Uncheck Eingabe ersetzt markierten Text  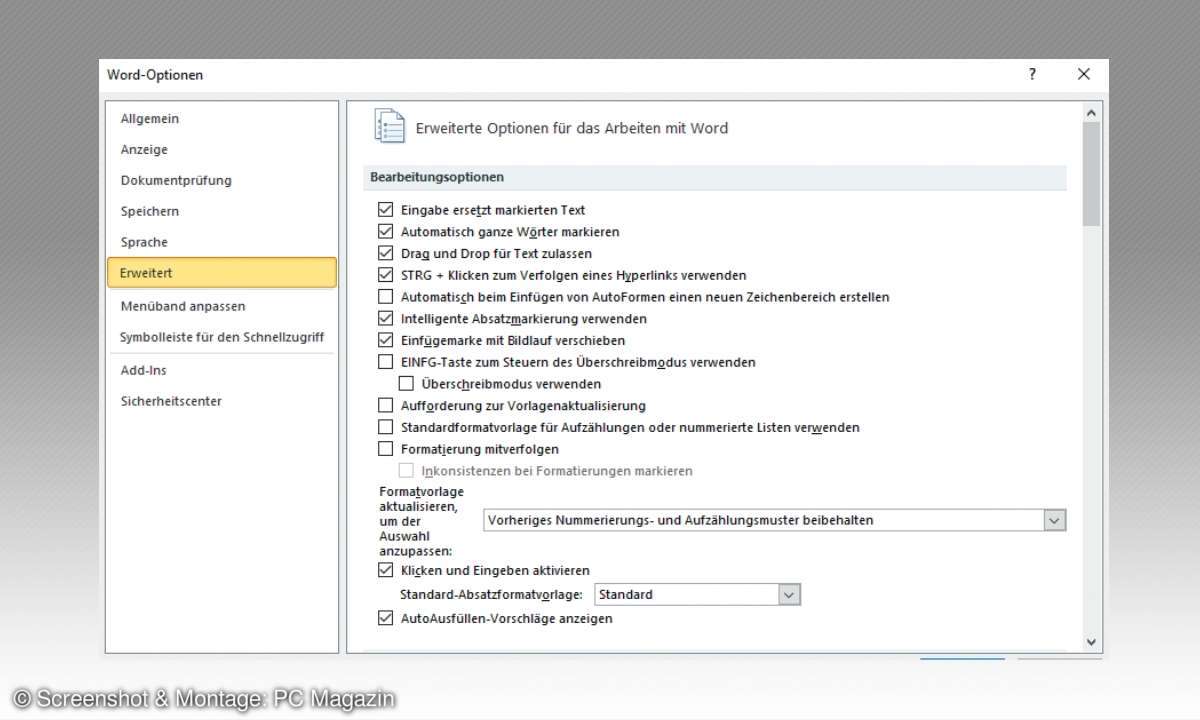(x=385, y=210)
